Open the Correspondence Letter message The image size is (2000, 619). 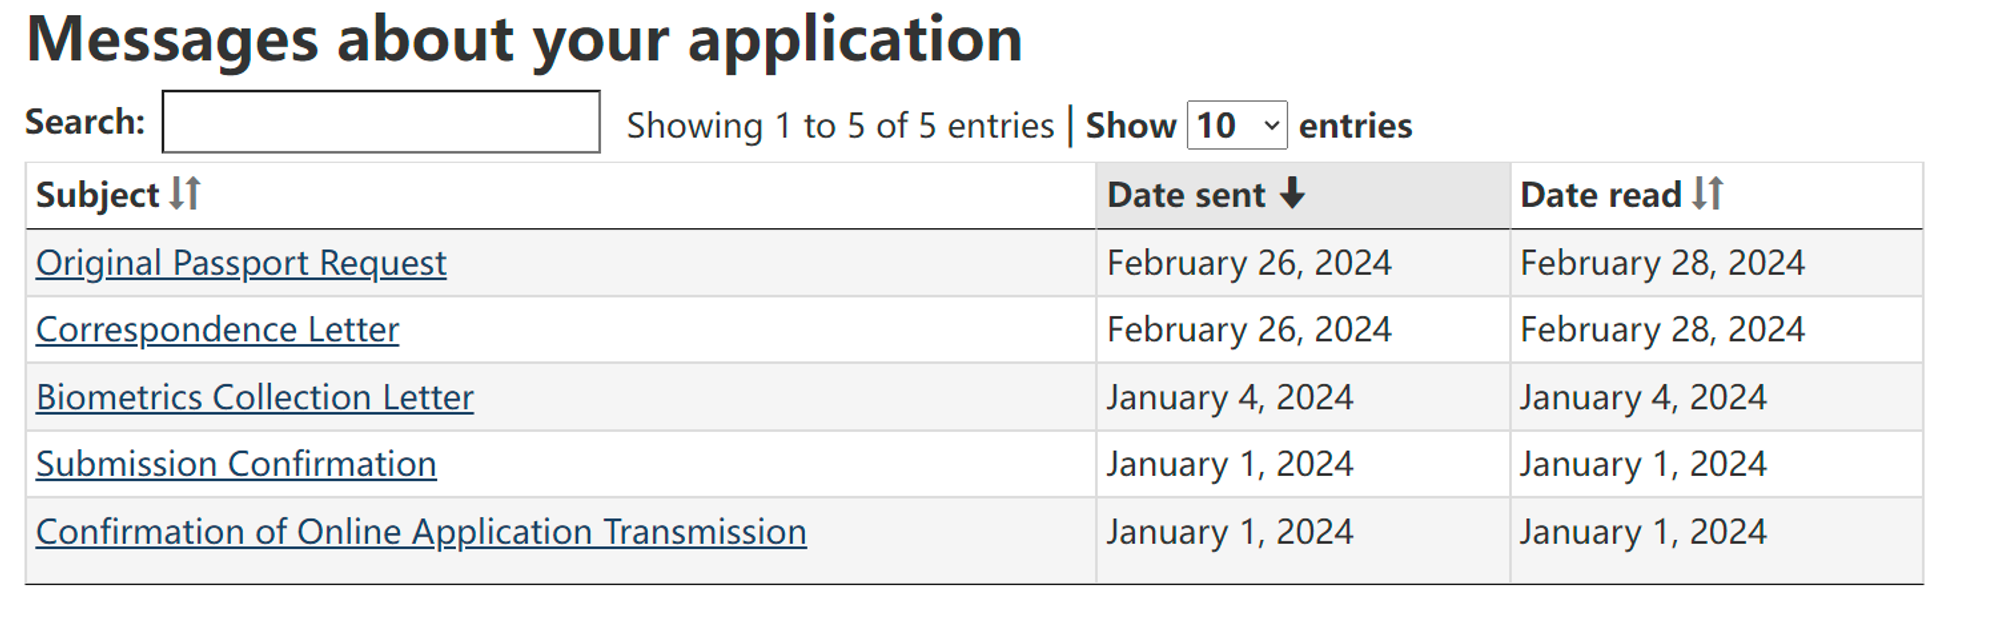(x=217, y=330)
